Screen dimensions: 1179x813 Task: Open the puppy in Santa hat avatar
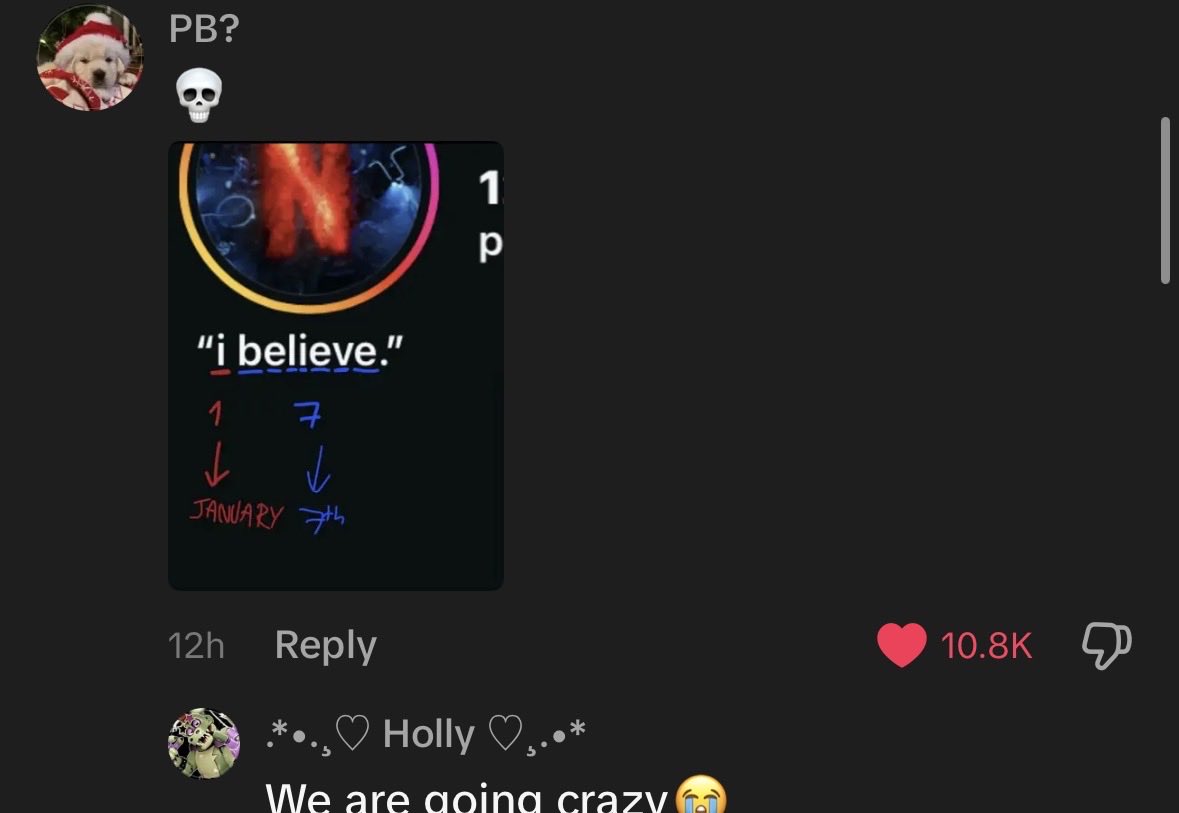pyautogui.click(x=90, y=59)
